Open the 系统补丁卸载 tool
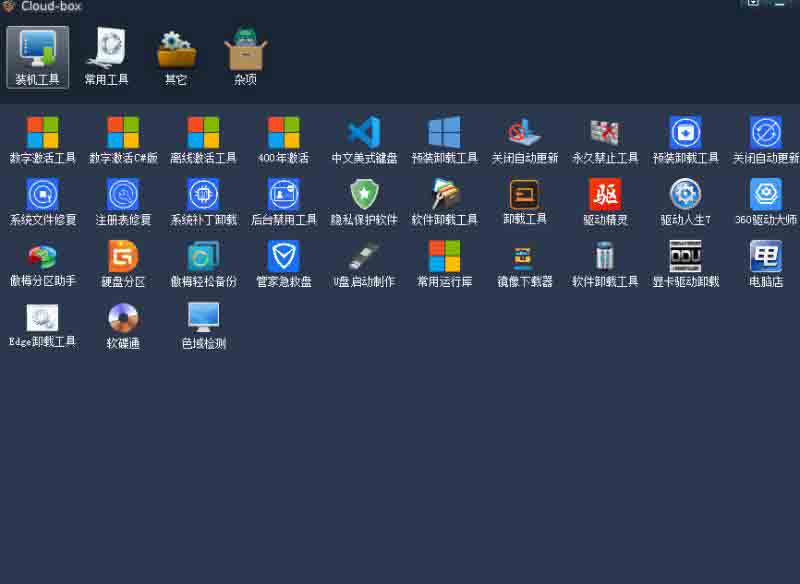The image size is (800, 584). [203, 201]
